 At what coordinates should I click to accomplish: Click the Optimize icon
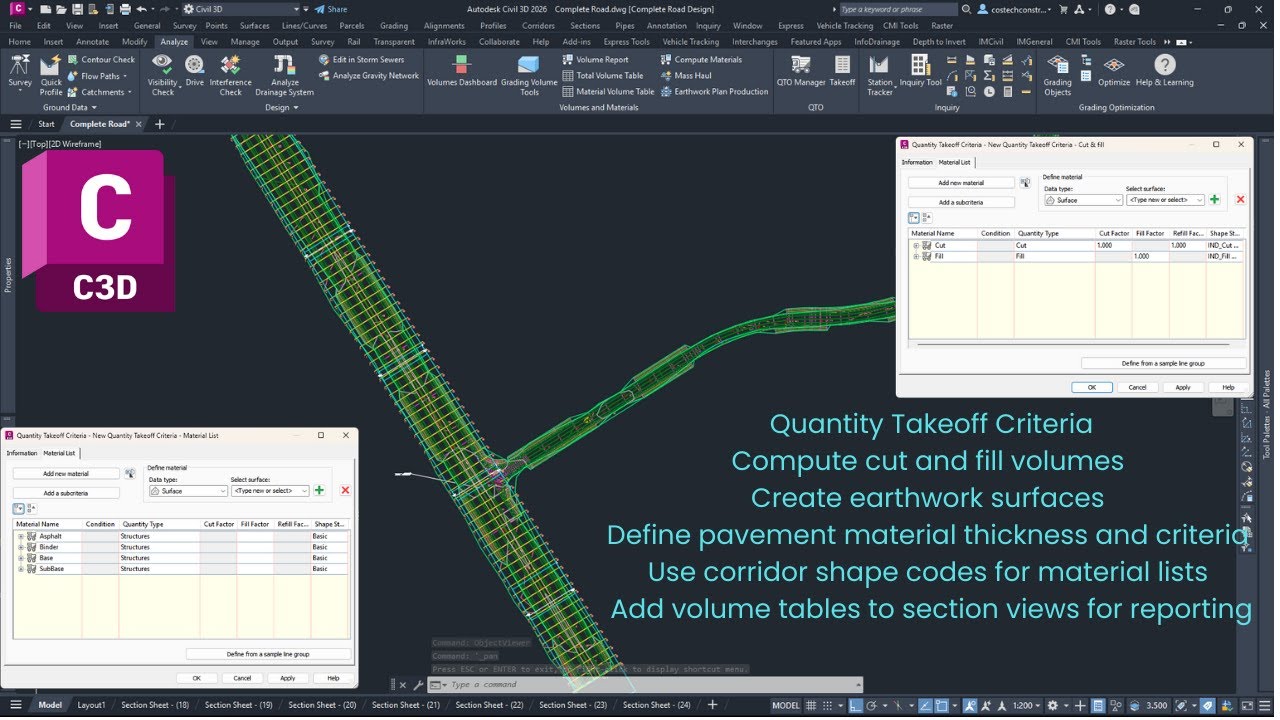click(1114, 72)
